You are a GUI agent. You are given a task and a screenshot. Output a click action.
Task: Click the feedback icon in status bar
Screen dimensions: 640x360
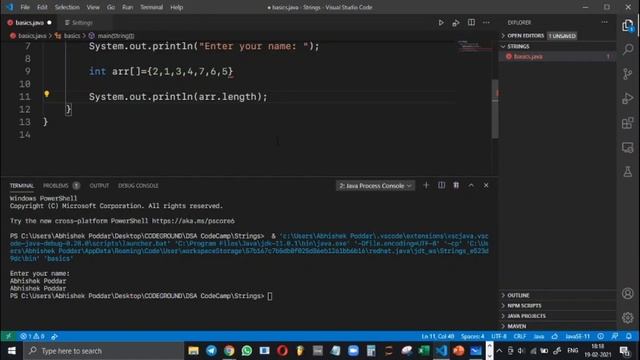click(615, 336)
